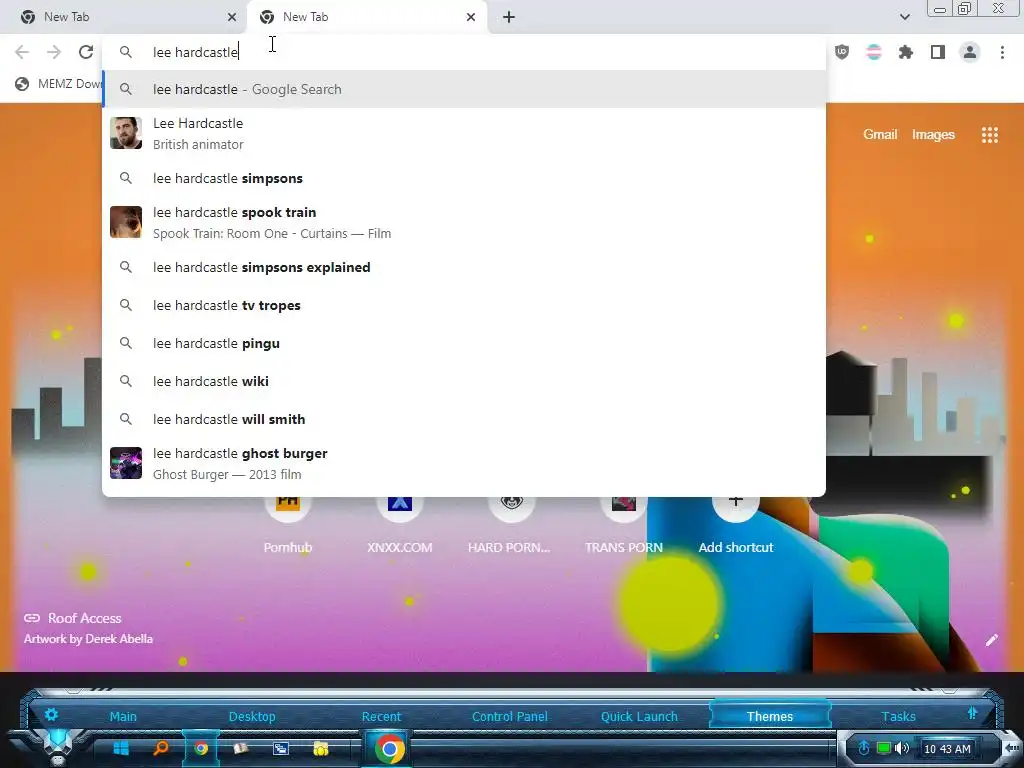Click the Customize Chrome pencil icon
This screenshot has height=768, width=1024.
coord(991,640)
